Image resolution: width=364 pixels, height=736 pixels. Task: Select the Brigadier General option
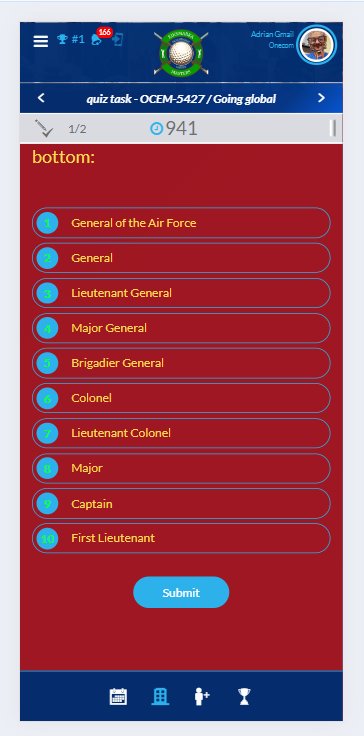[x=181, y=363]
